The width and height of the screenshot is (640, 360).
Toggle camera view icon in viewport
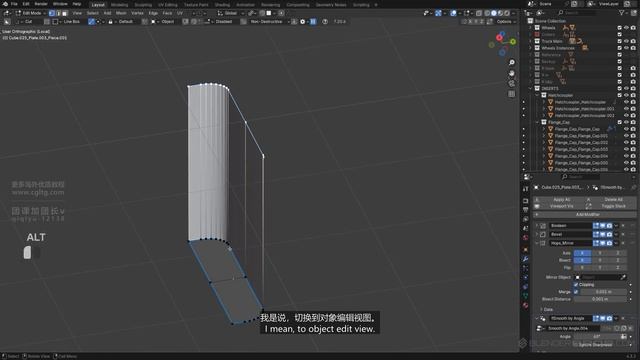click(511, 83)
